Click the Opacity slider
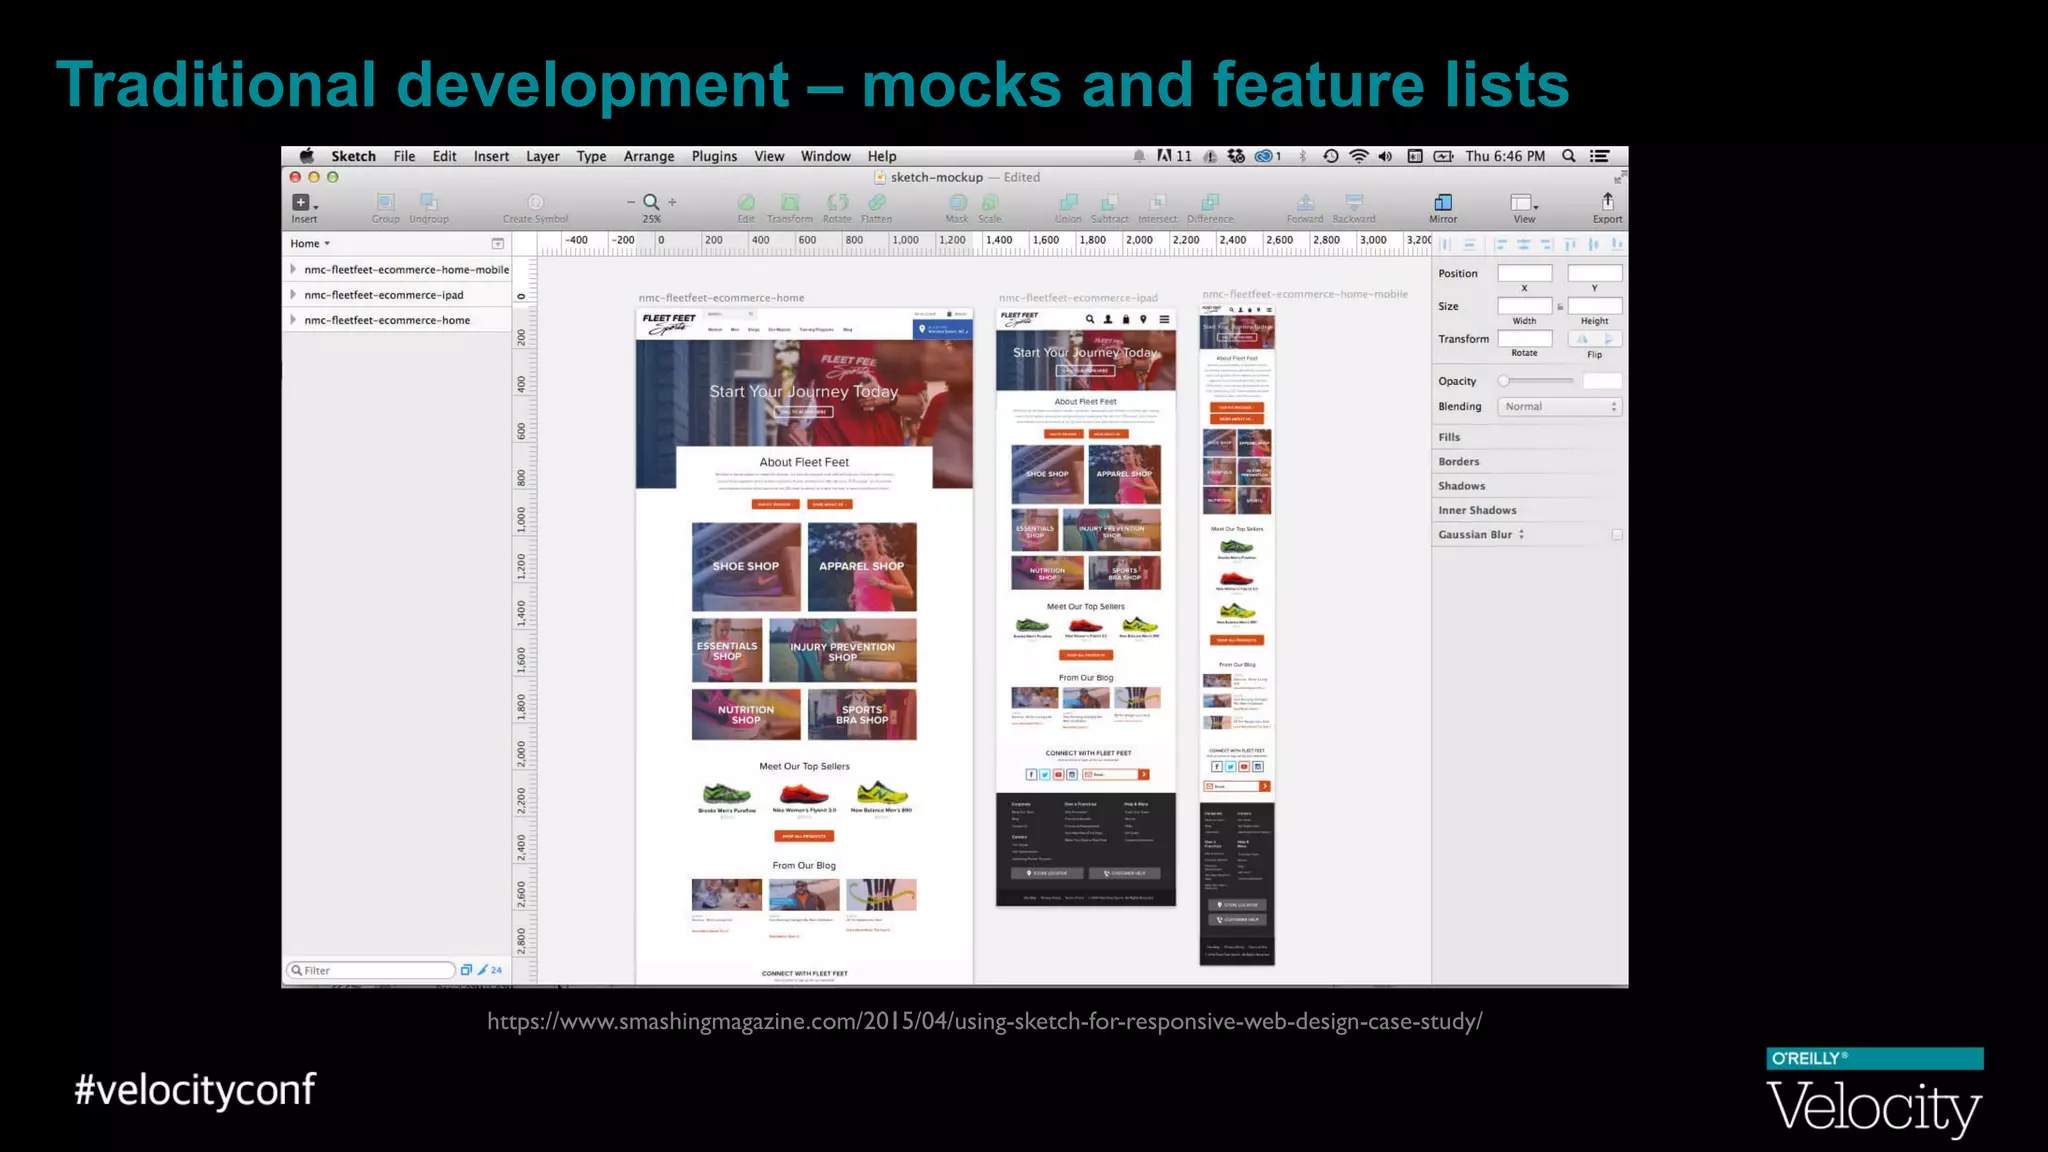 [x=1536, y=380]
